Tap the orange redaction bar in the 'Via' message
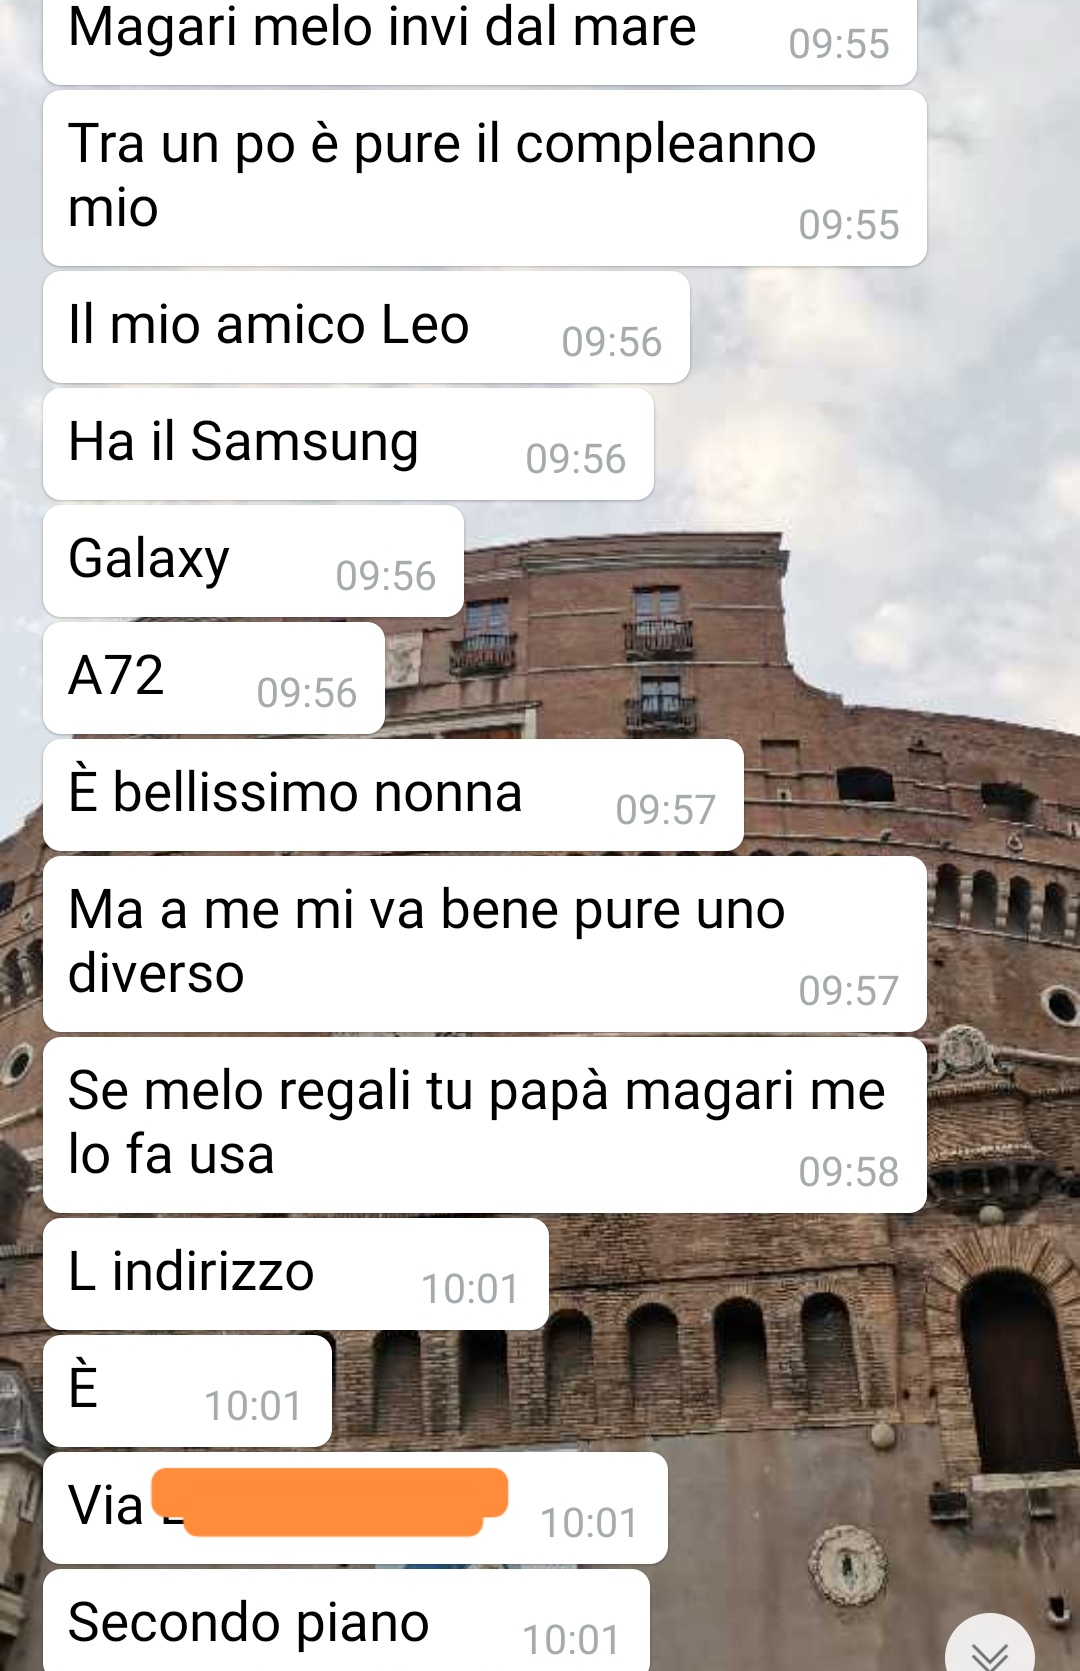 pyautogui.click(x=330, y=1501)
